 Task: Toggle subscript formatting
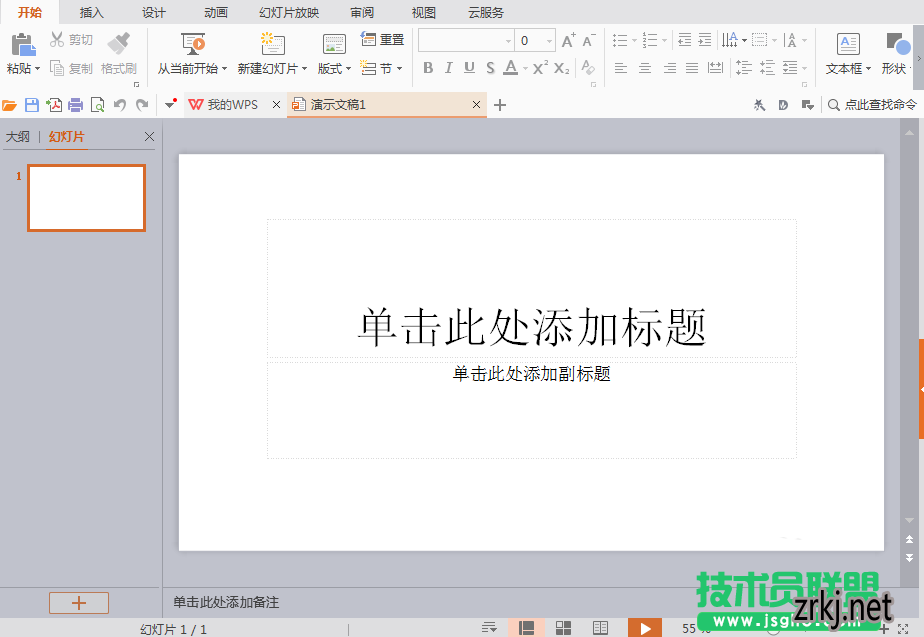tap(562, 68)
